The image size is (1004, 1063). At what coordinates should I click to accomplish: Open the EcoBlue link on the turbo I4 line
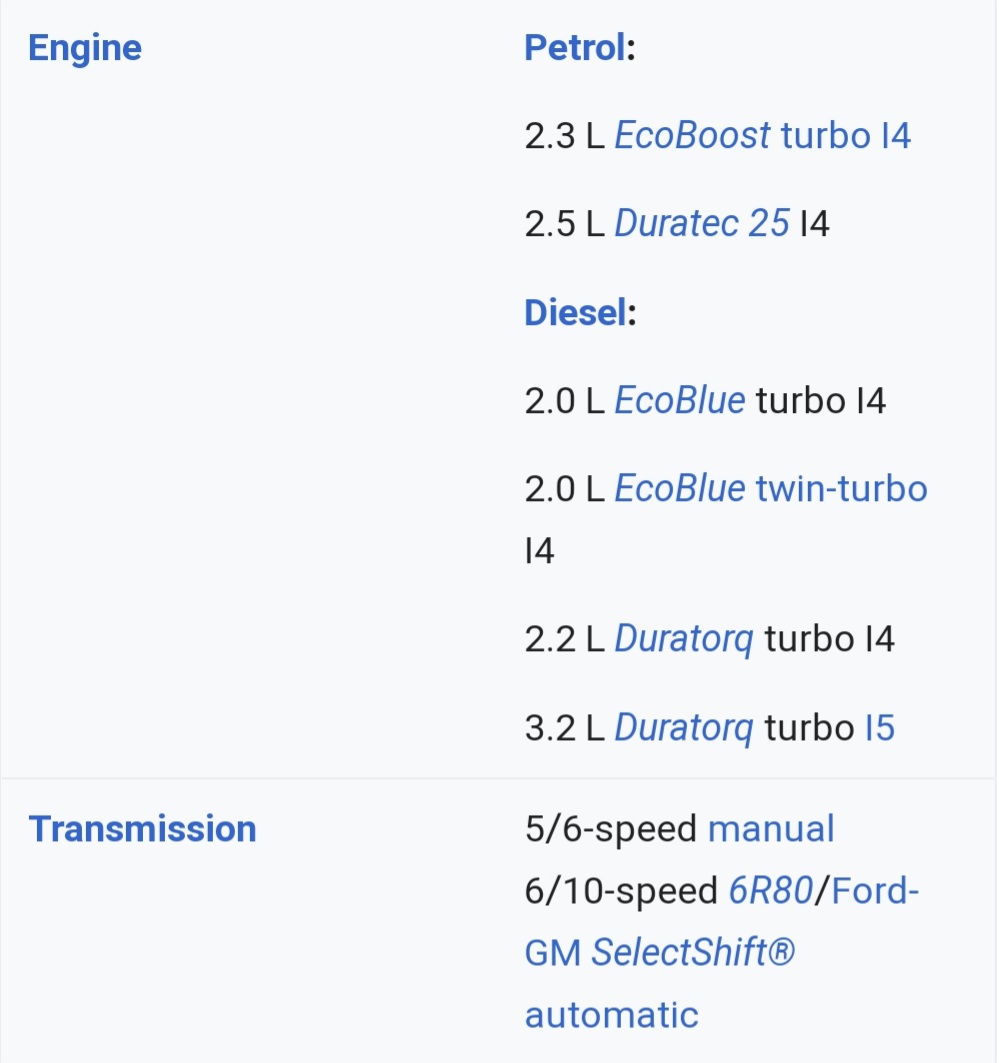coord(679,400)
